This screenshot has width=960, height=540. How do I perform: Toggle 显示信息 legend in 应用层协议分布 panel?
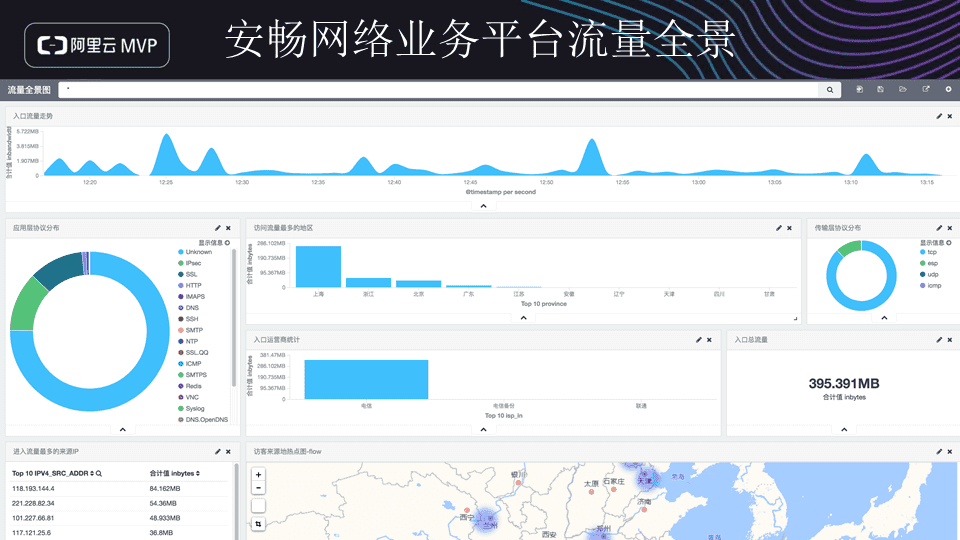214,243
